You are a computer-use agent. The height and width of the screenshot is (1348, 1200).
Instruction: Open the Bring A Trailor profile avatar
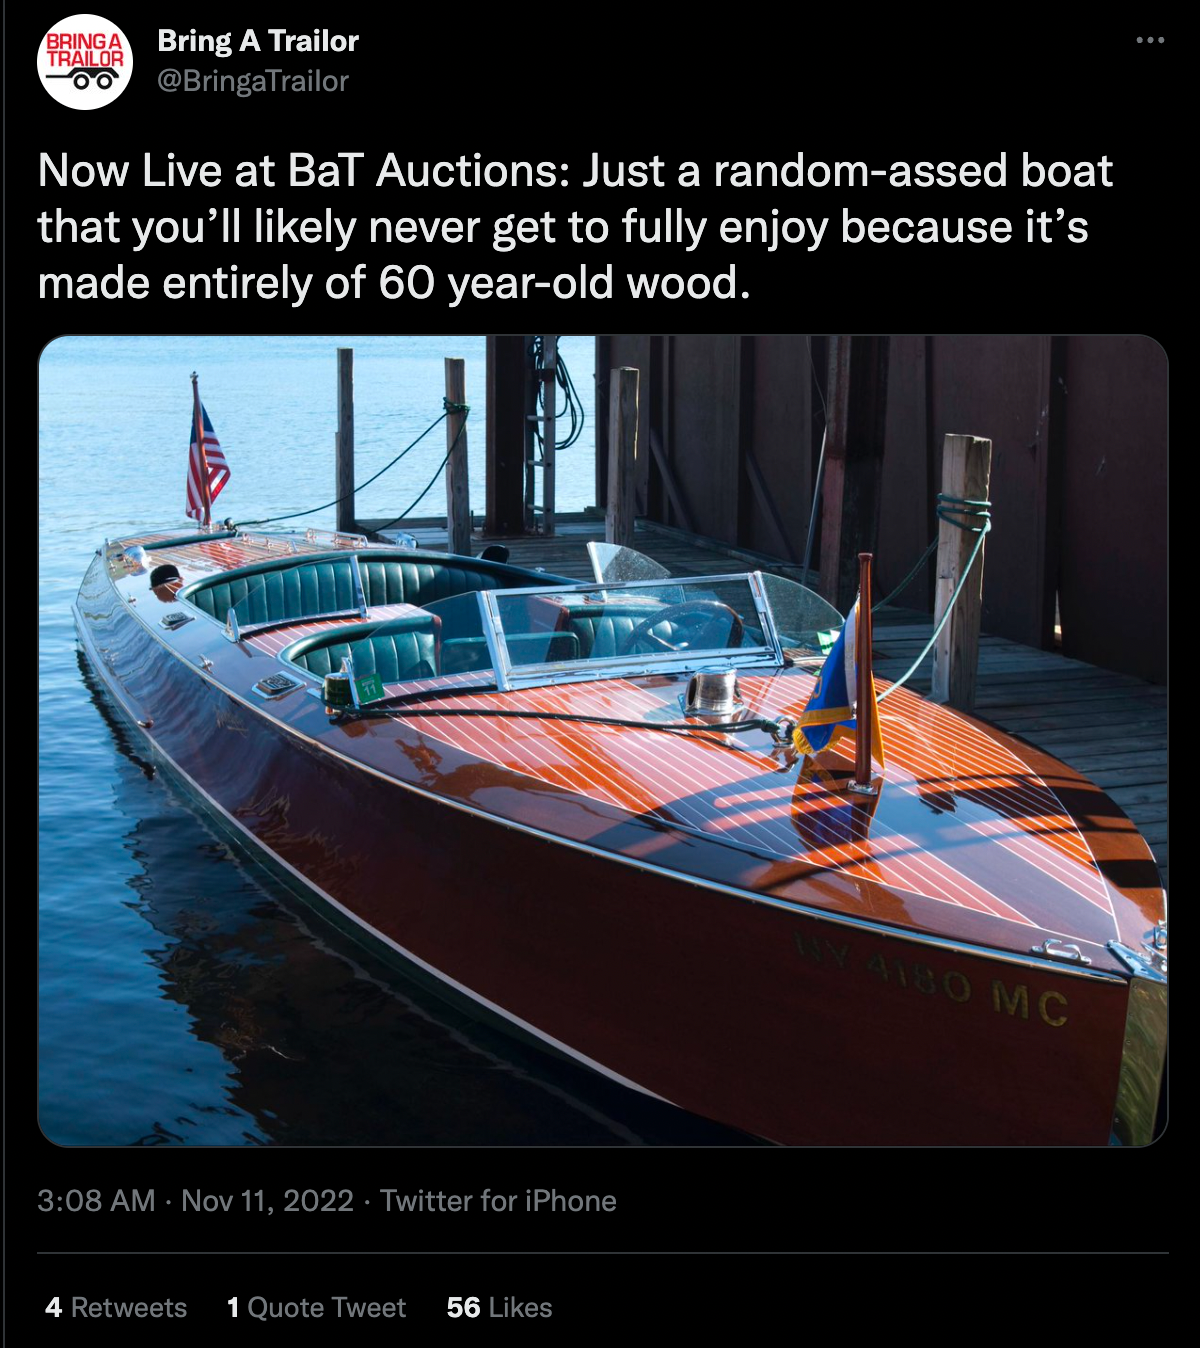tap(85, 61)
